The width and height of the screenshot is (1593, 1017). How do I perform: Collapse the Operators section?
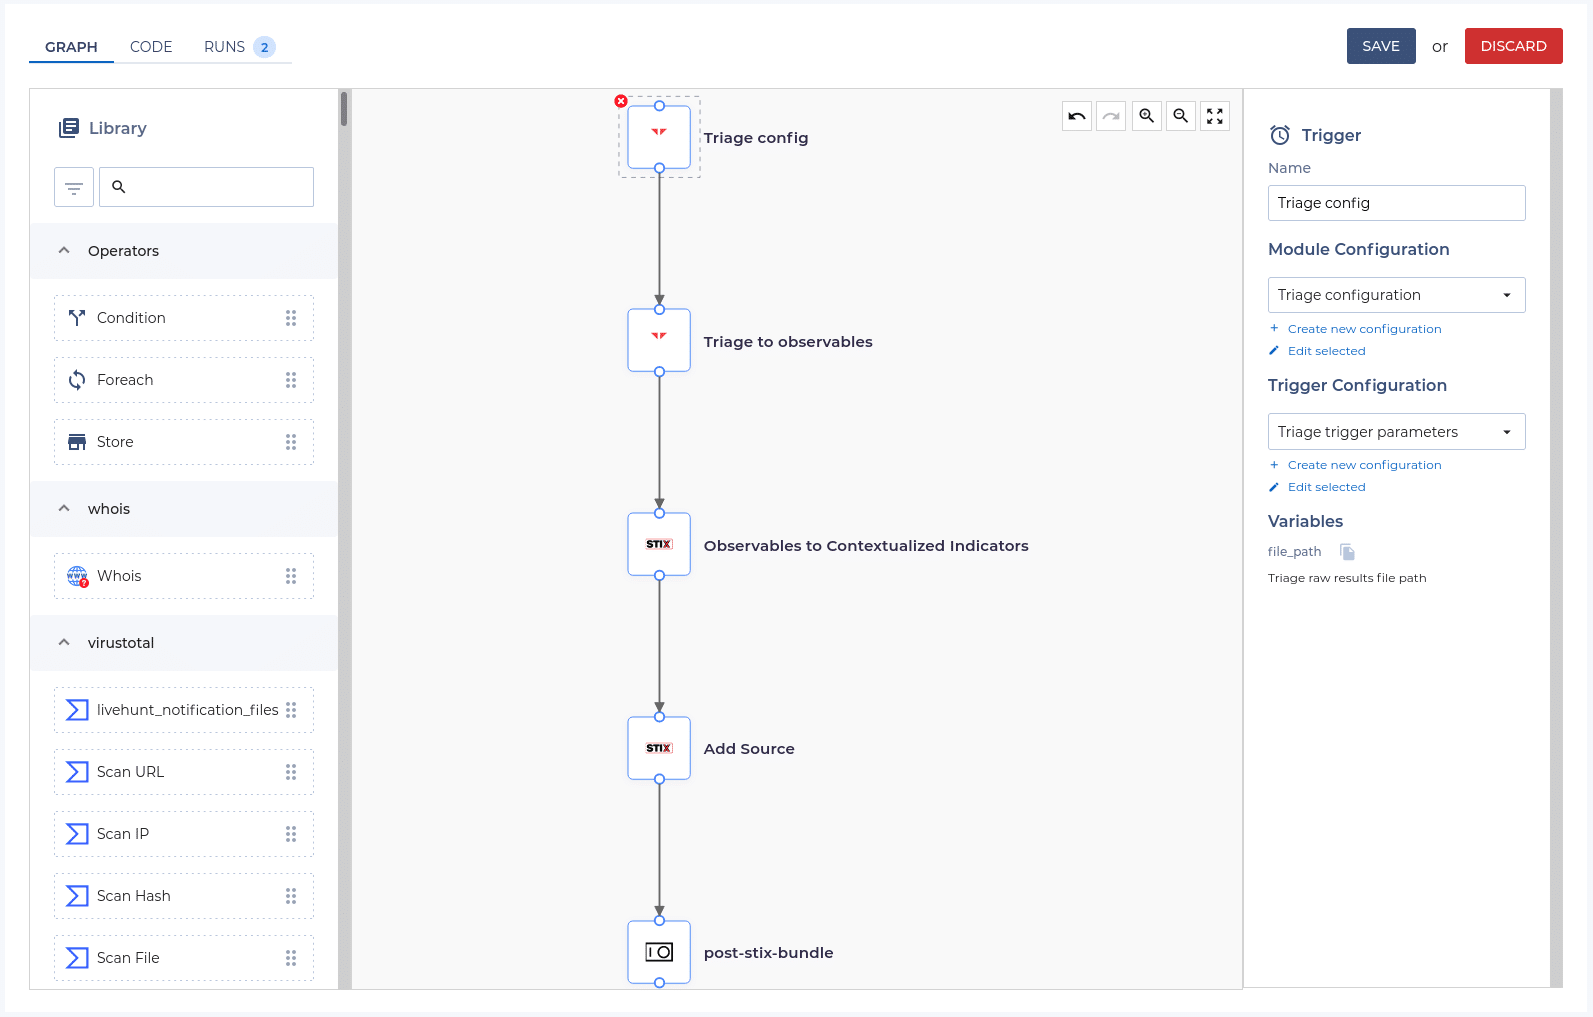click(x=64, y=251)
